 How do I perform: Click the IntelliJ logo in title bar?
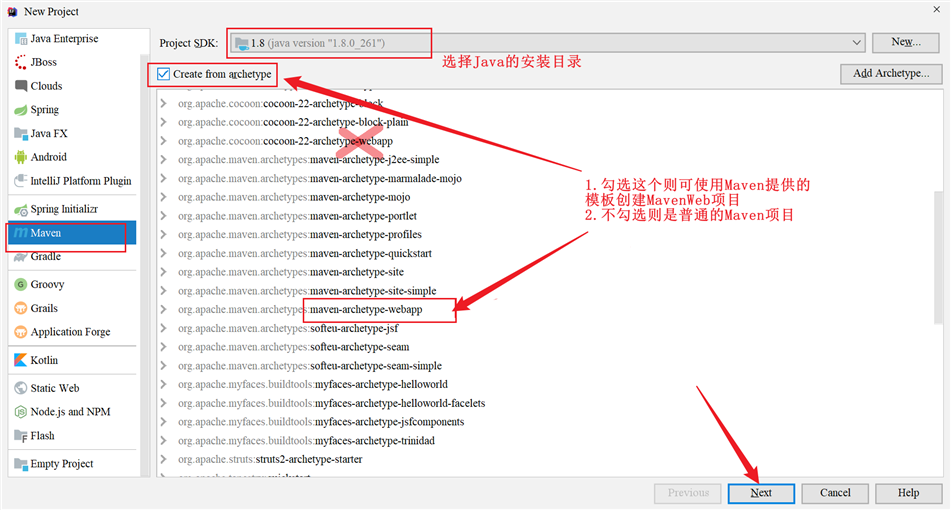12,12
